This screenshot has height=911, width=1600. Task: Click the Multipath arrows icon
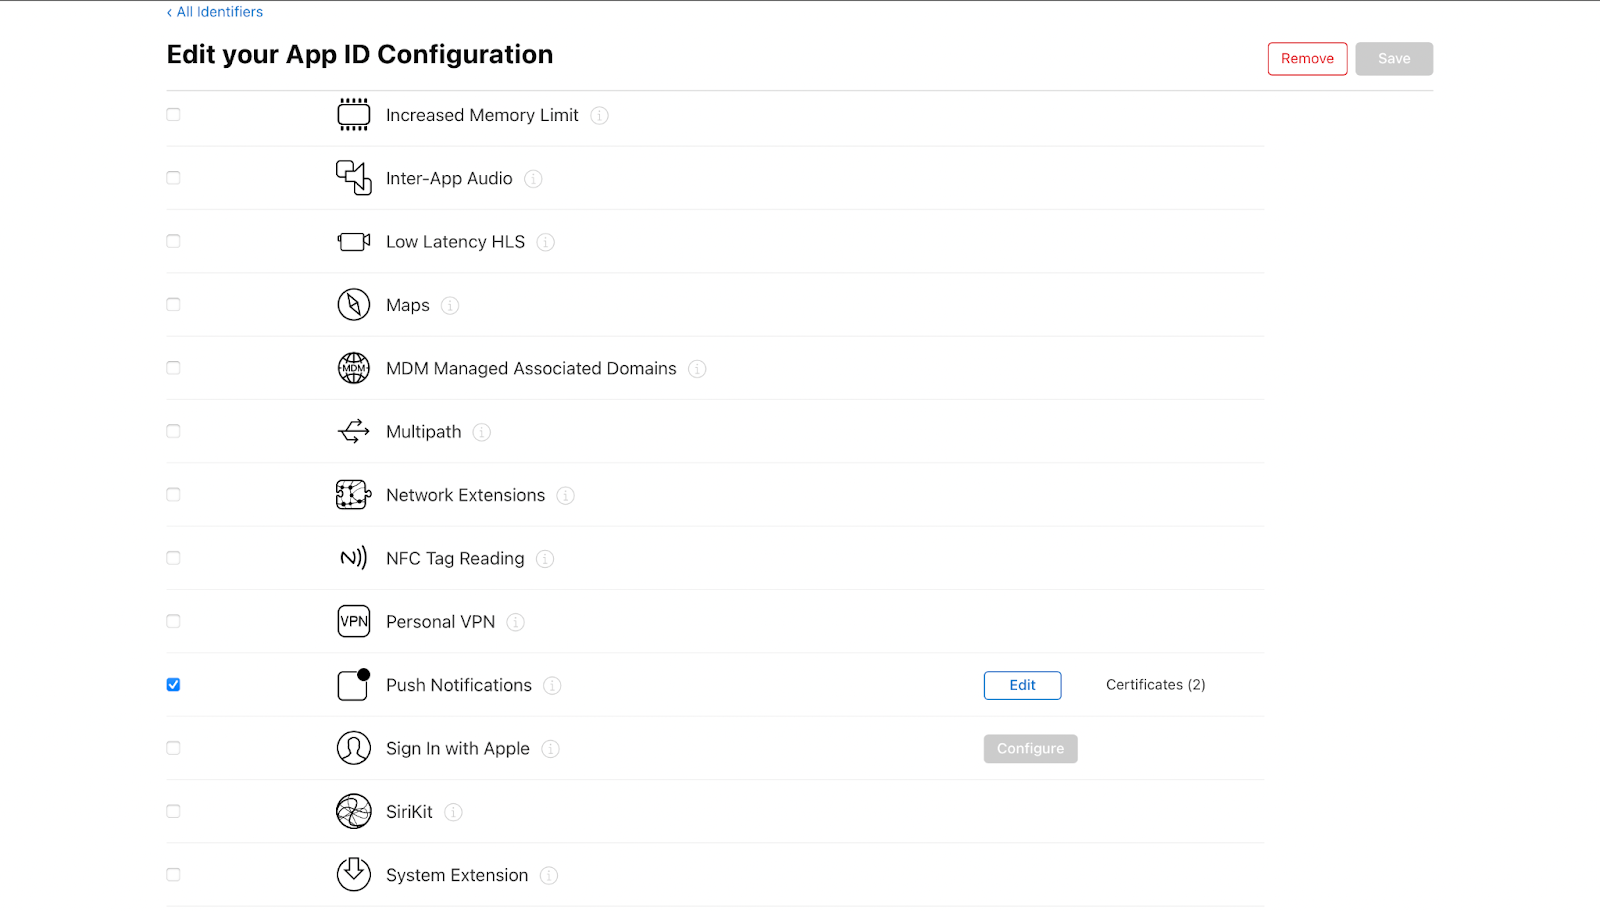pos(353,431)
